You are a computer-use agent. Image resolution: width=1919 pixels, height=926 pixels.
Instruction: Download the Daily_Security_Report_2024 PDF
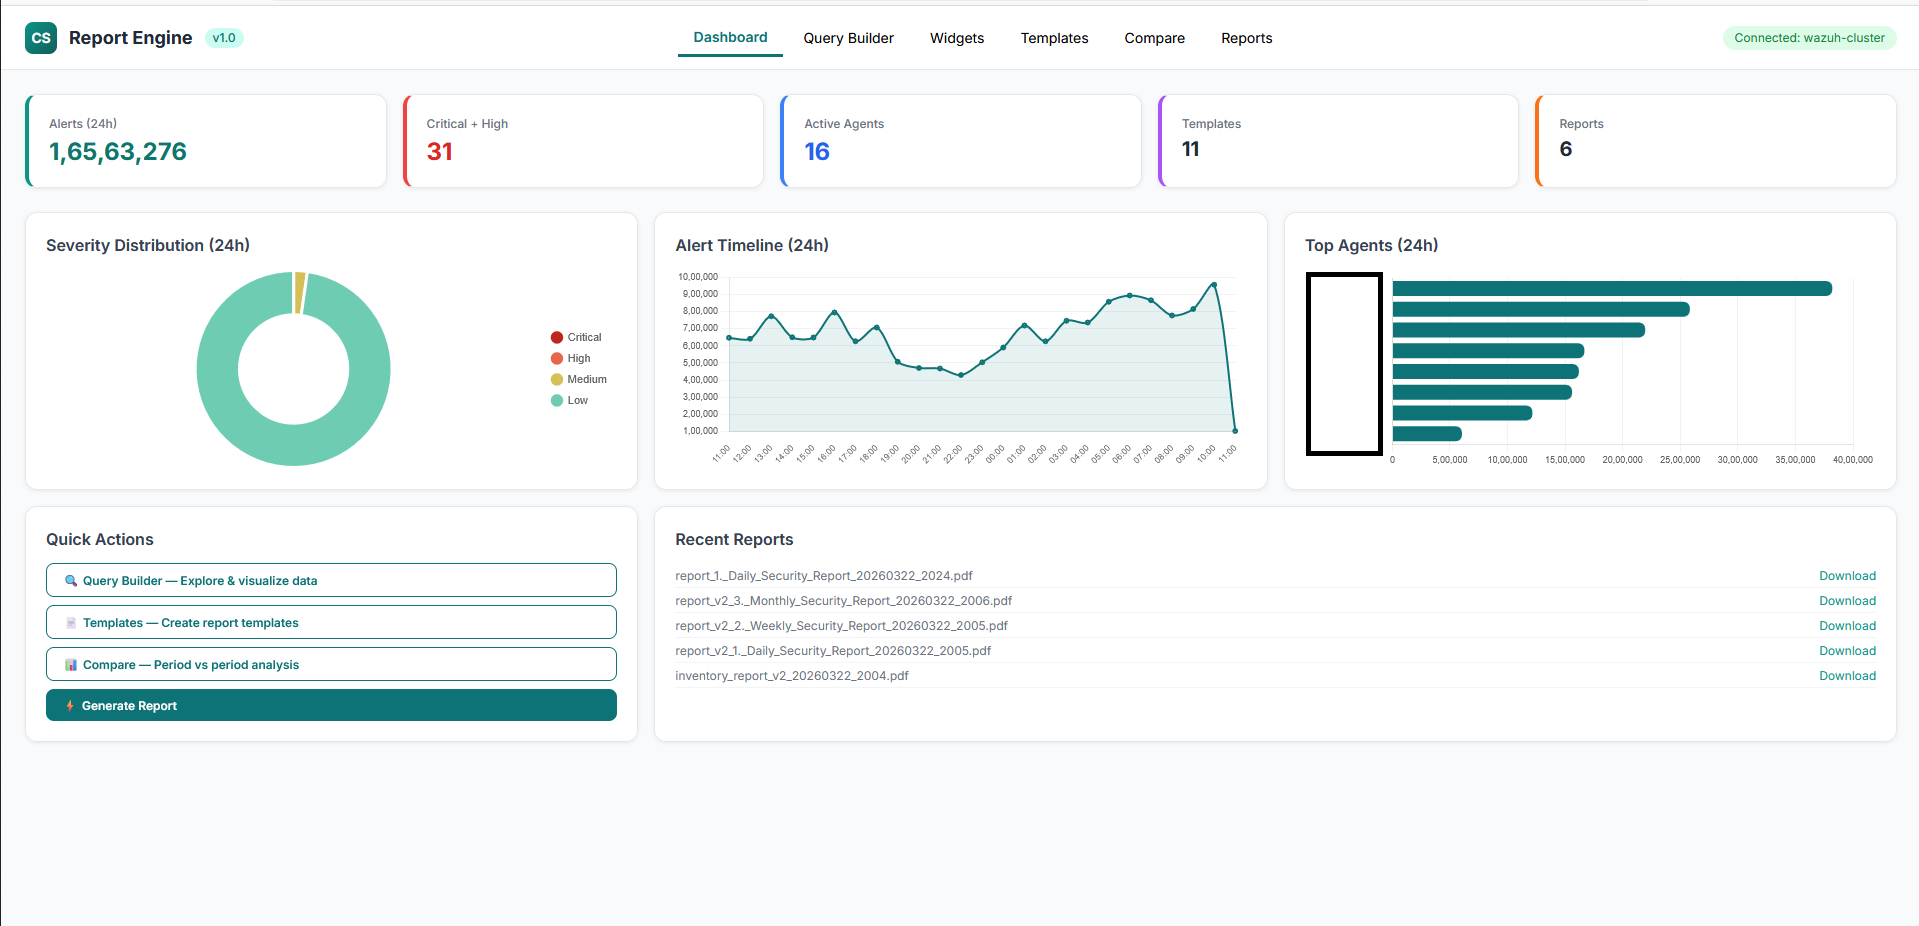(x=1846, y=575)
